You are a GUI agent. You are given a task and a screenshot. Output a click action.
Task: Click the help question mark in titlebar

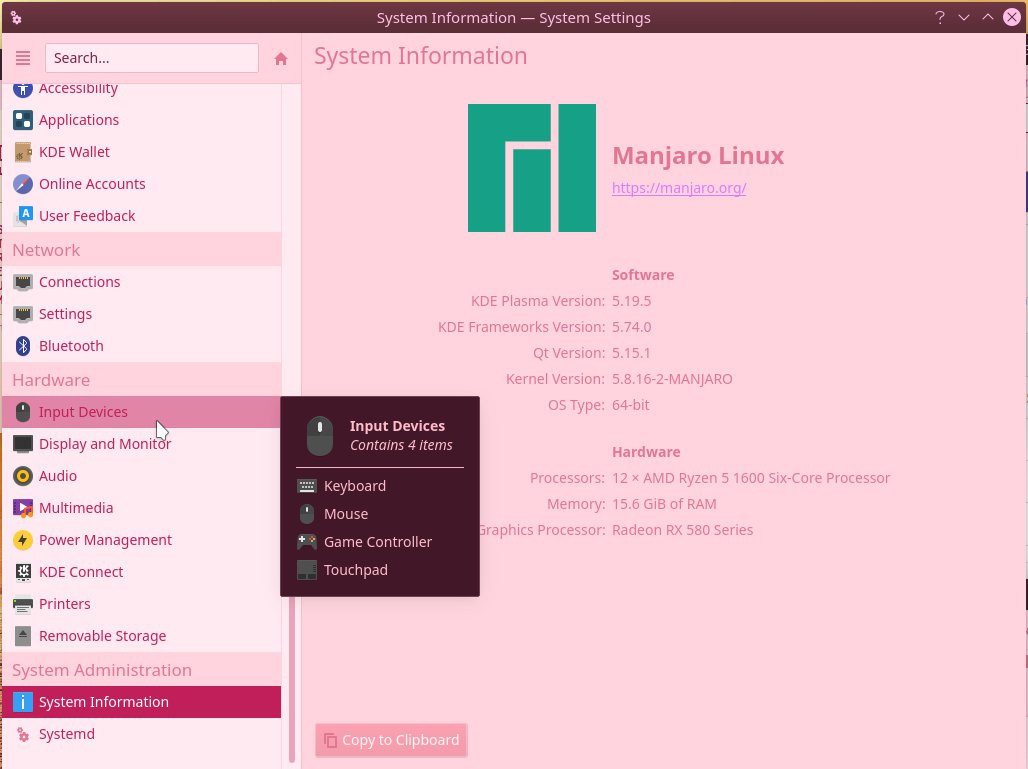click(x=940, y=18)
